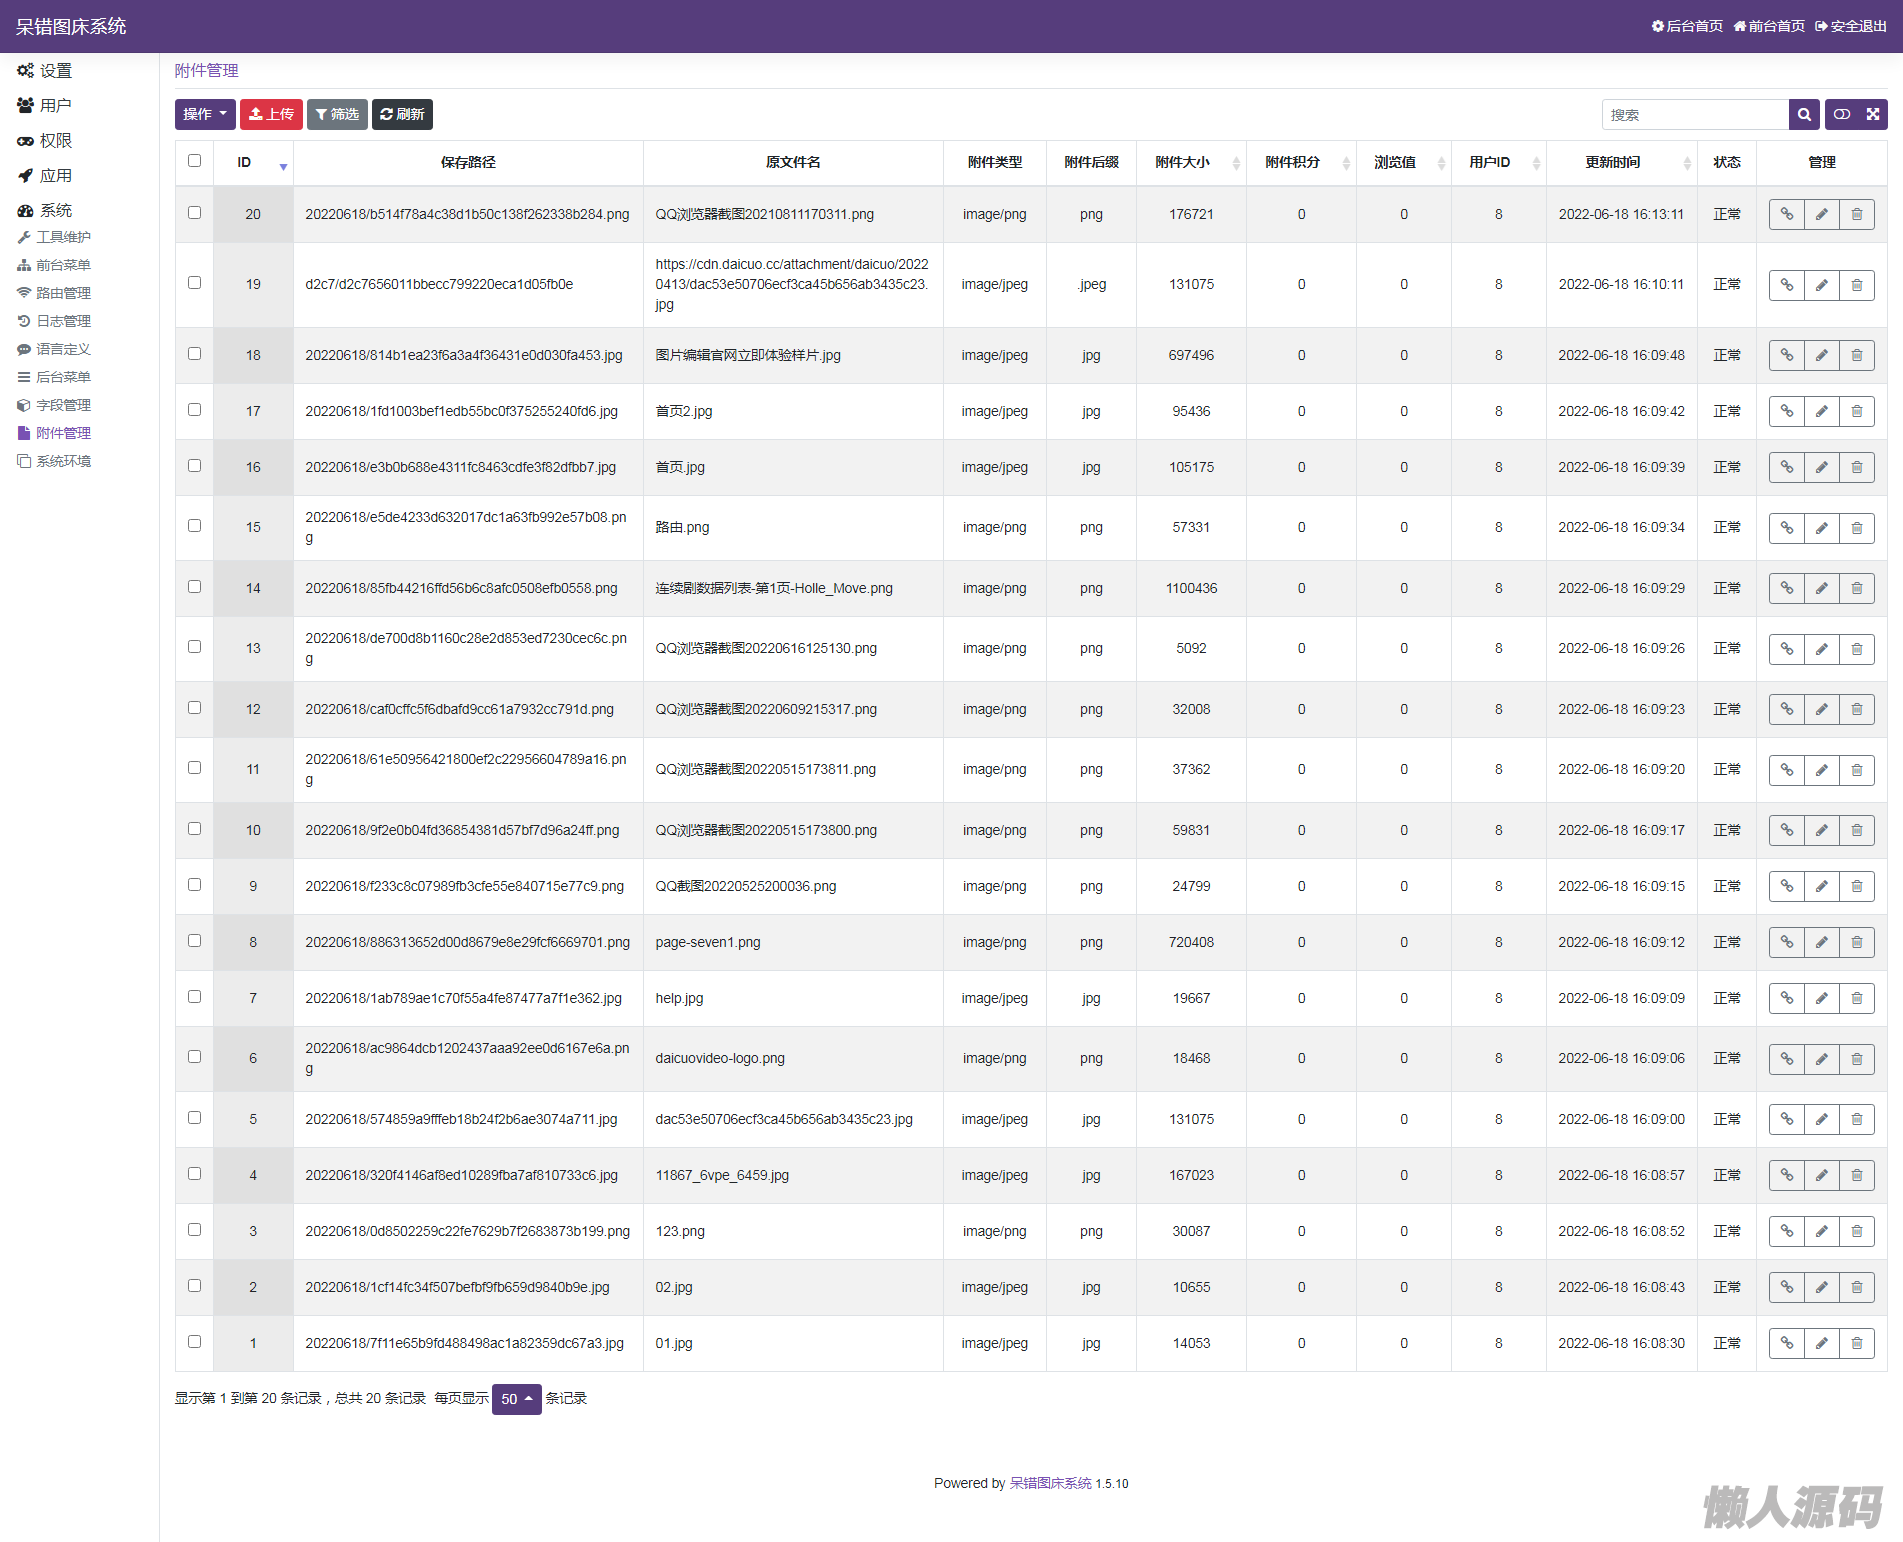Click the pencil edit icon for row 18

pos(1821,356)
